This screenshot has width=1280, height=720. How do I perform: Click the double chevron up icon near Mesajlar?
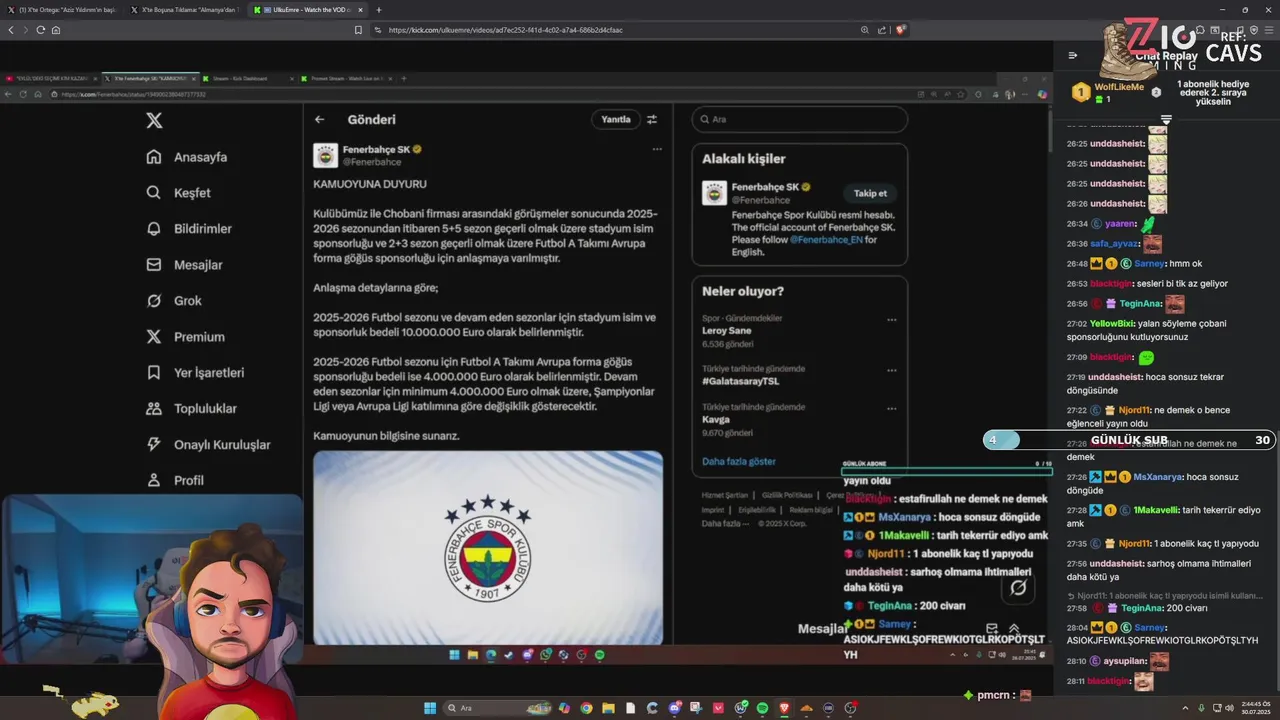pos(1013,629)
